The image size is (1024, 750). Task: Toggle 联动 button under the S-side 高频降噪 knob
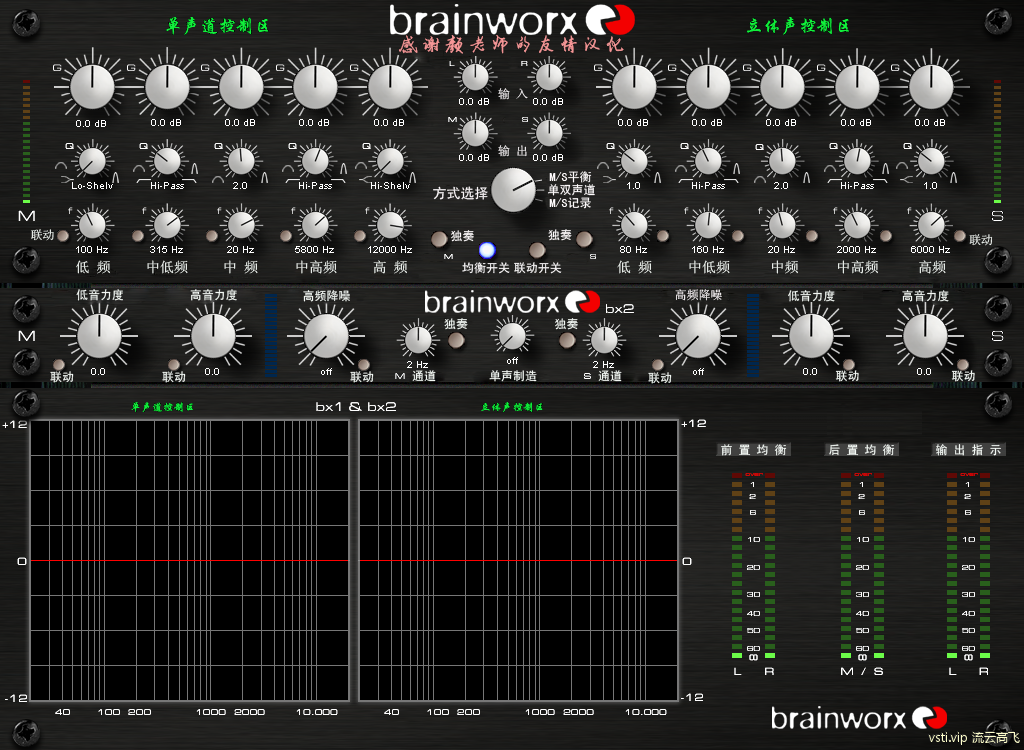click(x=658, y=365)
